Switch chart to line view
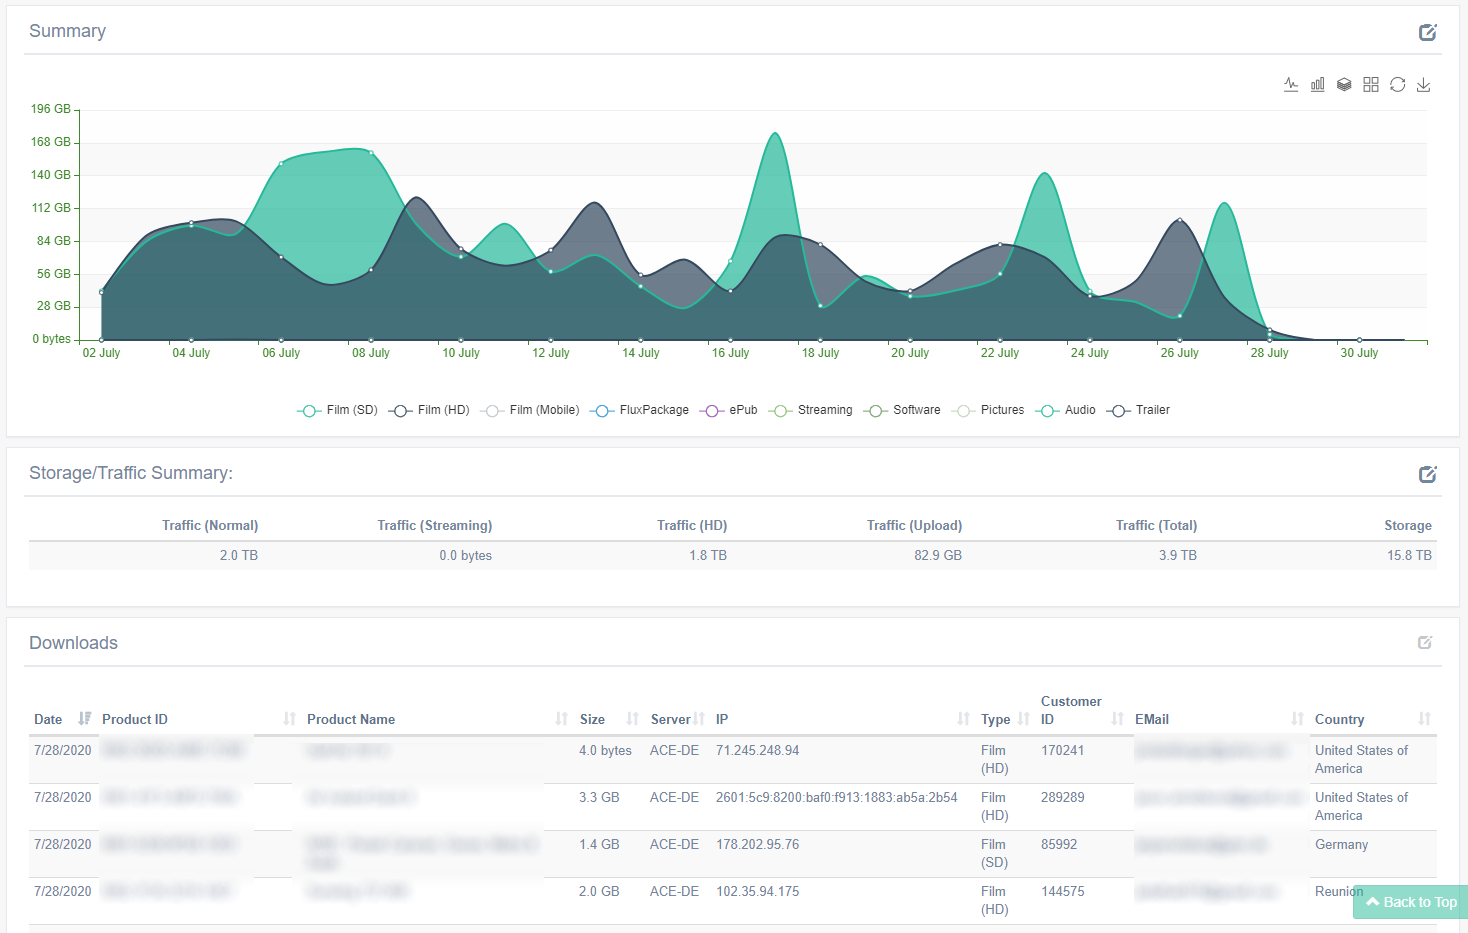Screen dimensions: 1468x933 (1291, 85)
